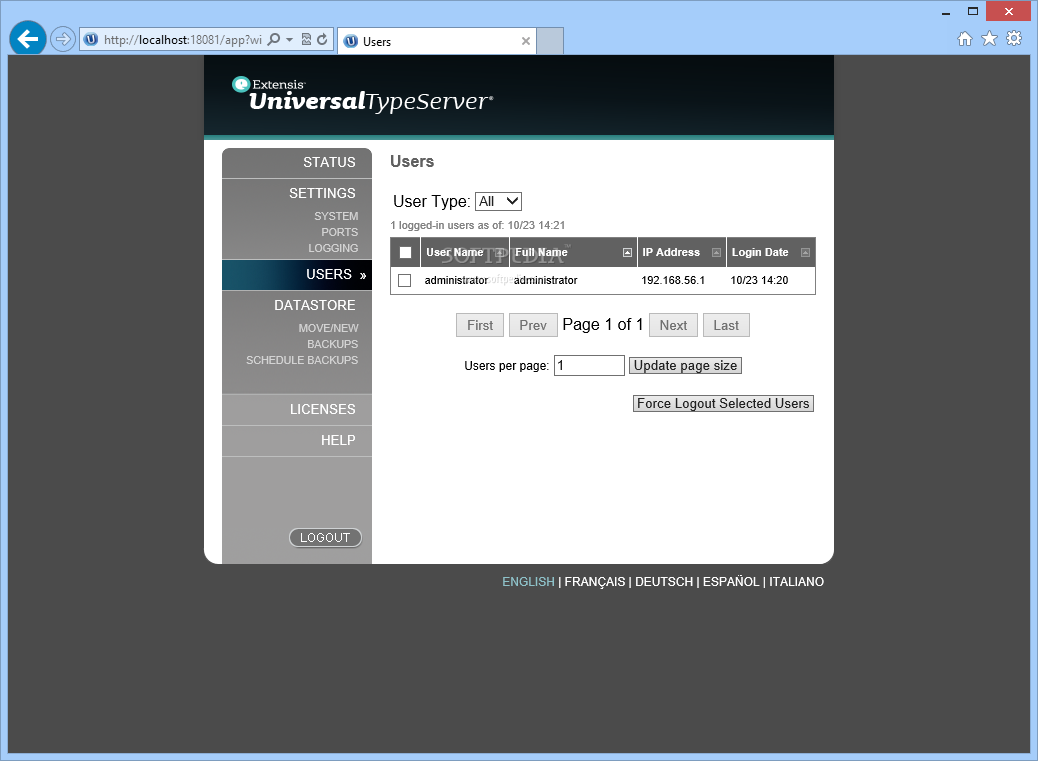Click the Last page button

[x=726, y=325]
